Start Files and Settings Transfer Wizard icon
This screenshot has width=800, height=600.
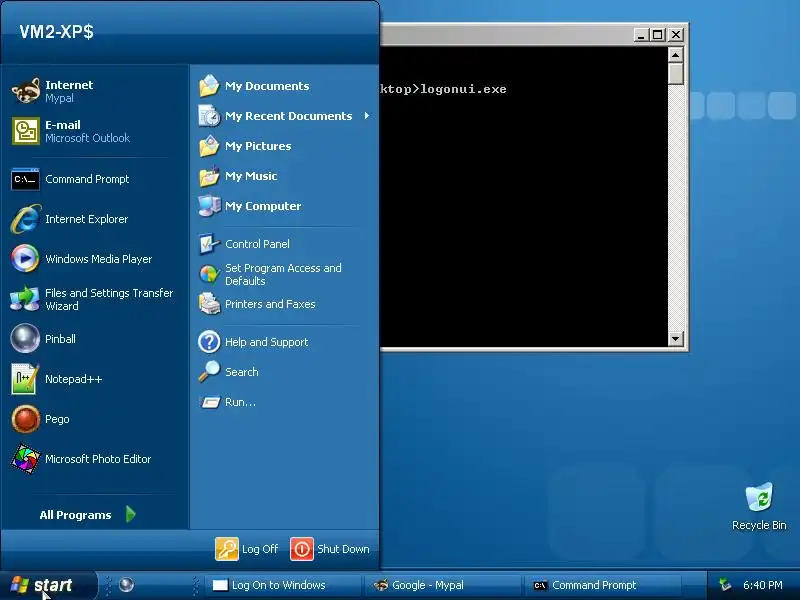24,299
